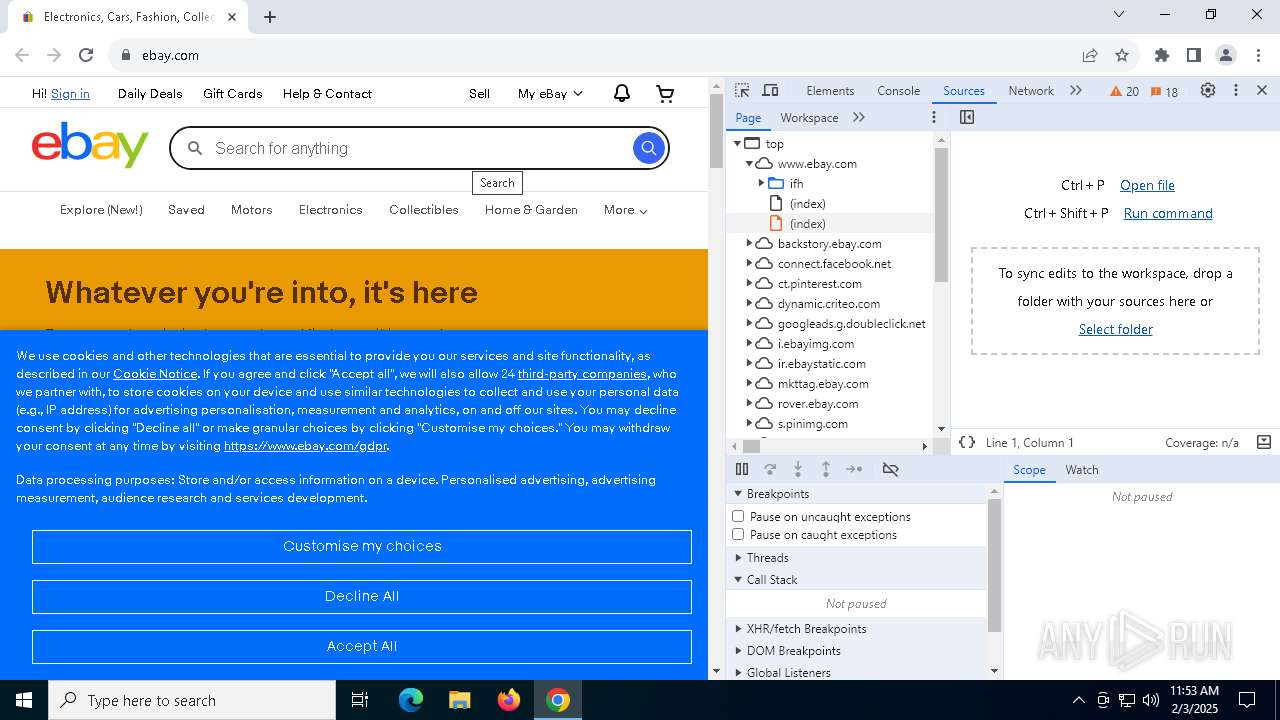Open the eBay shopping cart icon
Viewport: 1280px width, 720px height.
tap(665, 93)
